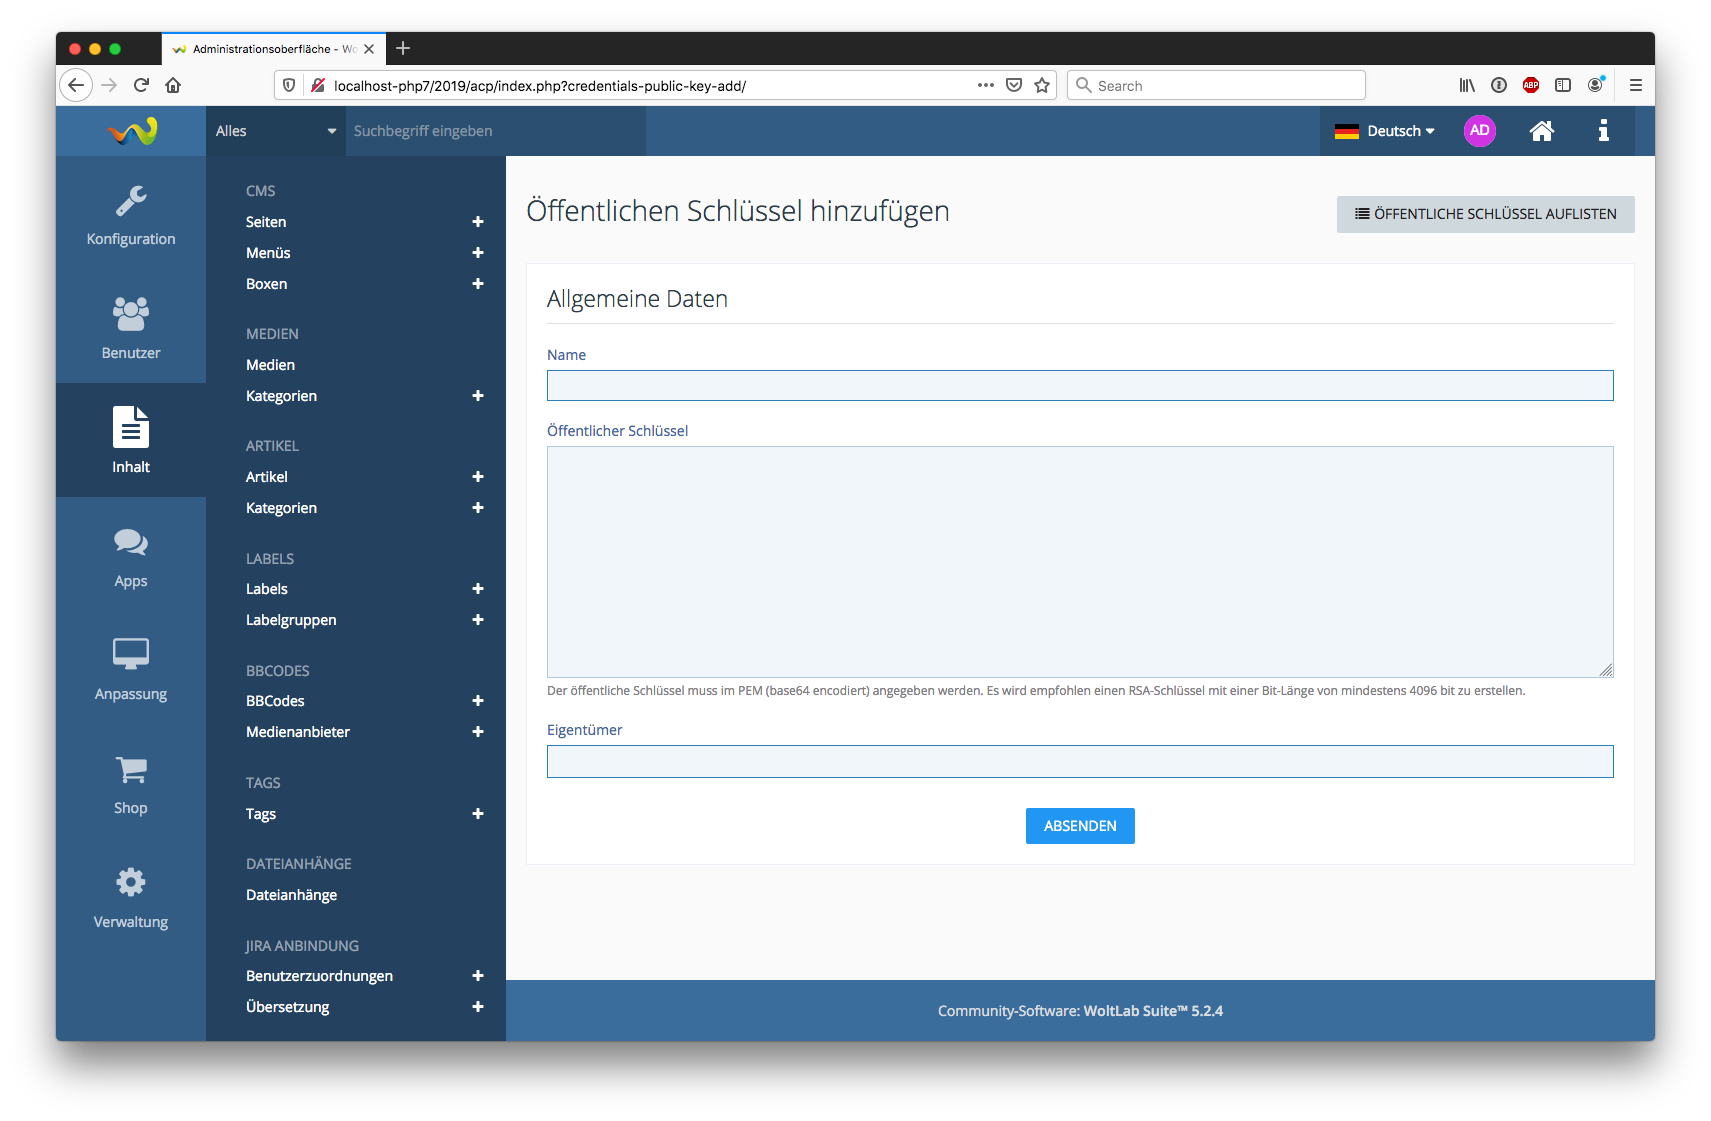Click the AD user avatar
This screenshot has height=1121, width=1711.
[1479, 131]
